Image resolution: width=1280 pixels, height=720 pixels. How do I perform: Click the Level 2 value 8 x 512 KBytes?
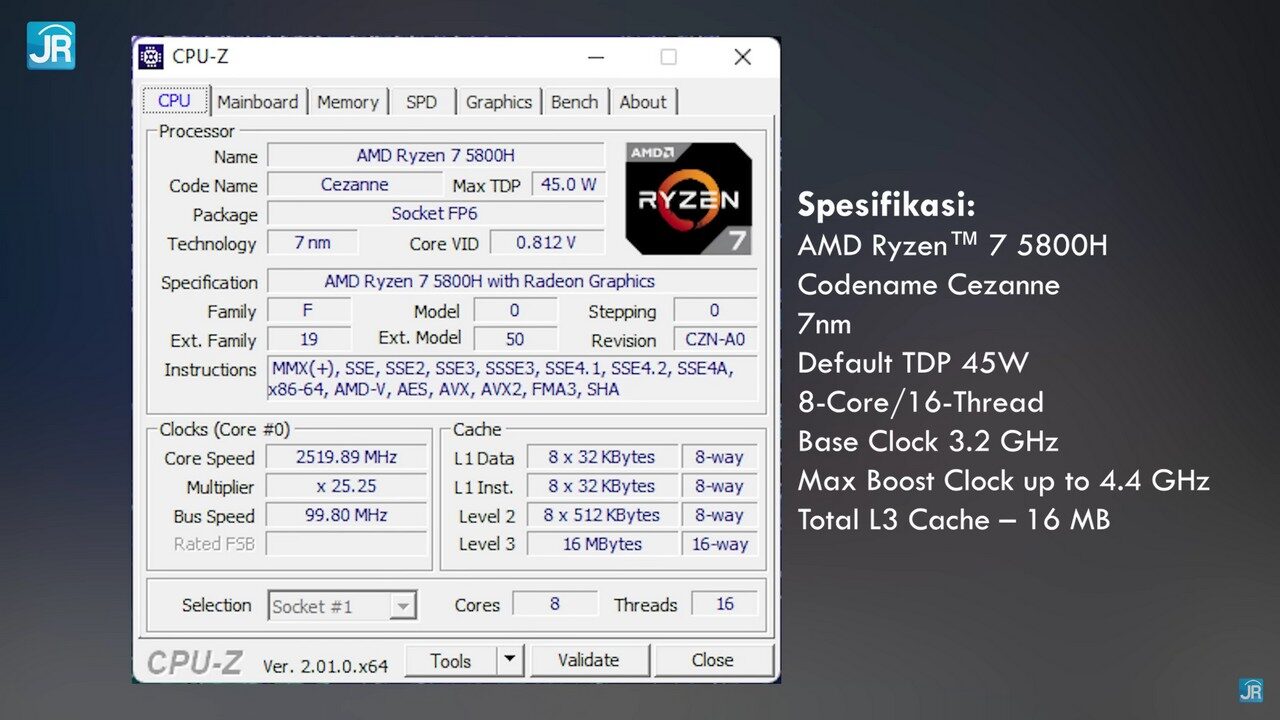pyautogui.click(x=602, y=516)
